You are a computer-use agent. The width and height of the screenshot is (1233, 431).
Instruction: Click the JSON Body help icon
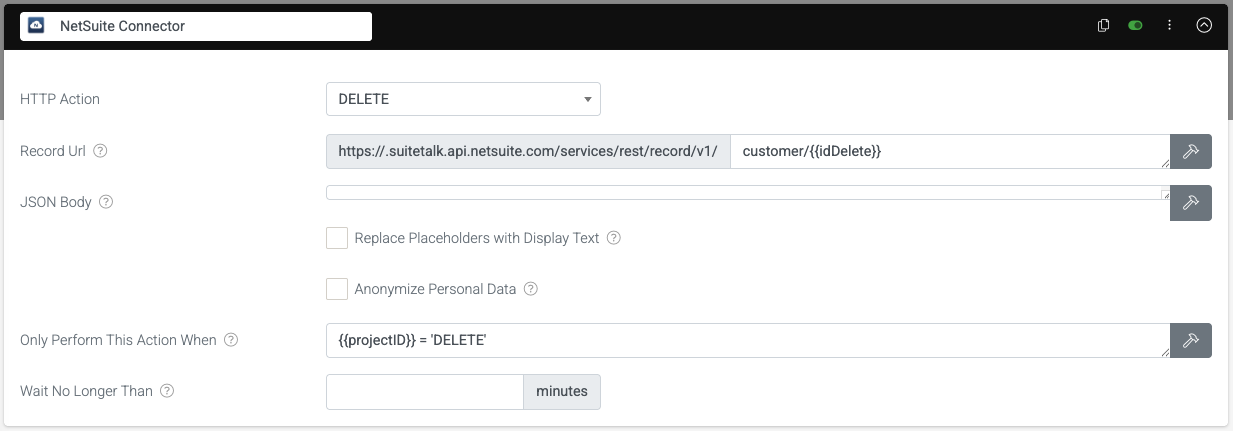(106, 202)
